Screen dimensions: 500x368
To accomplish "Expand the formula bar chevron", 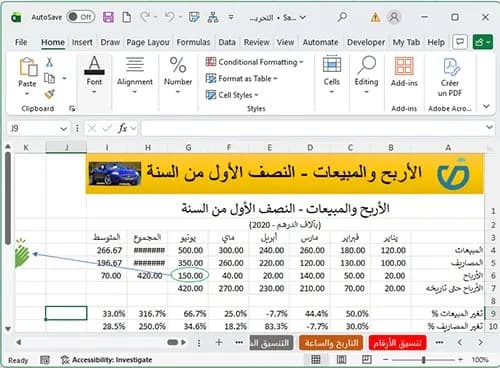I will pyautogui.click(x=489, y=127).
